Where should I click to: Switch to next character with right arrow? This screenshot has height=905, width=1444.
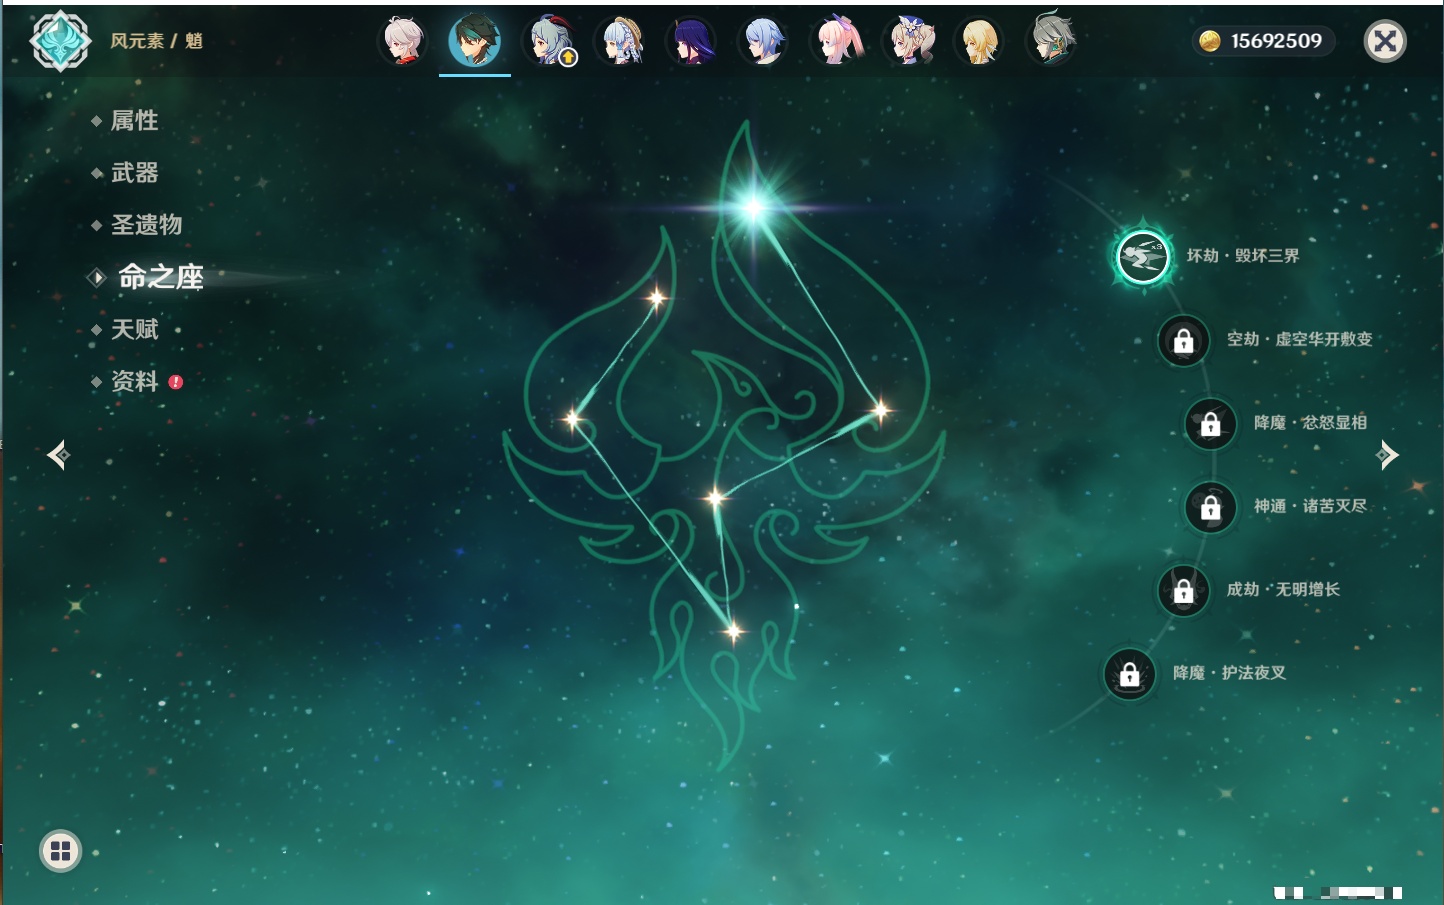(x=1387, y=455)
